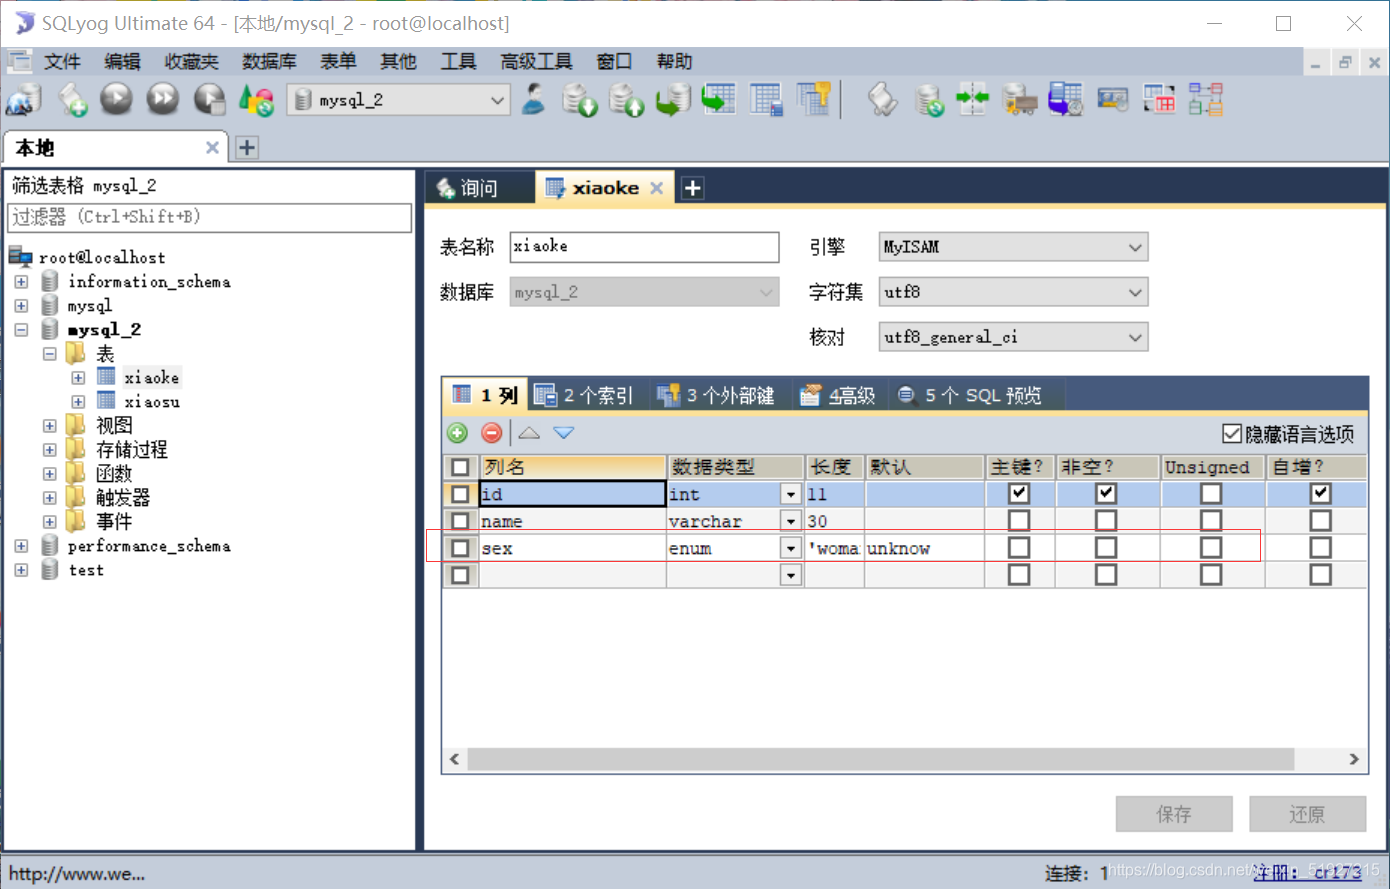Screen dimensions: 1390x889
Task: Click the execute query play icon
Action: tap(117, 99)
